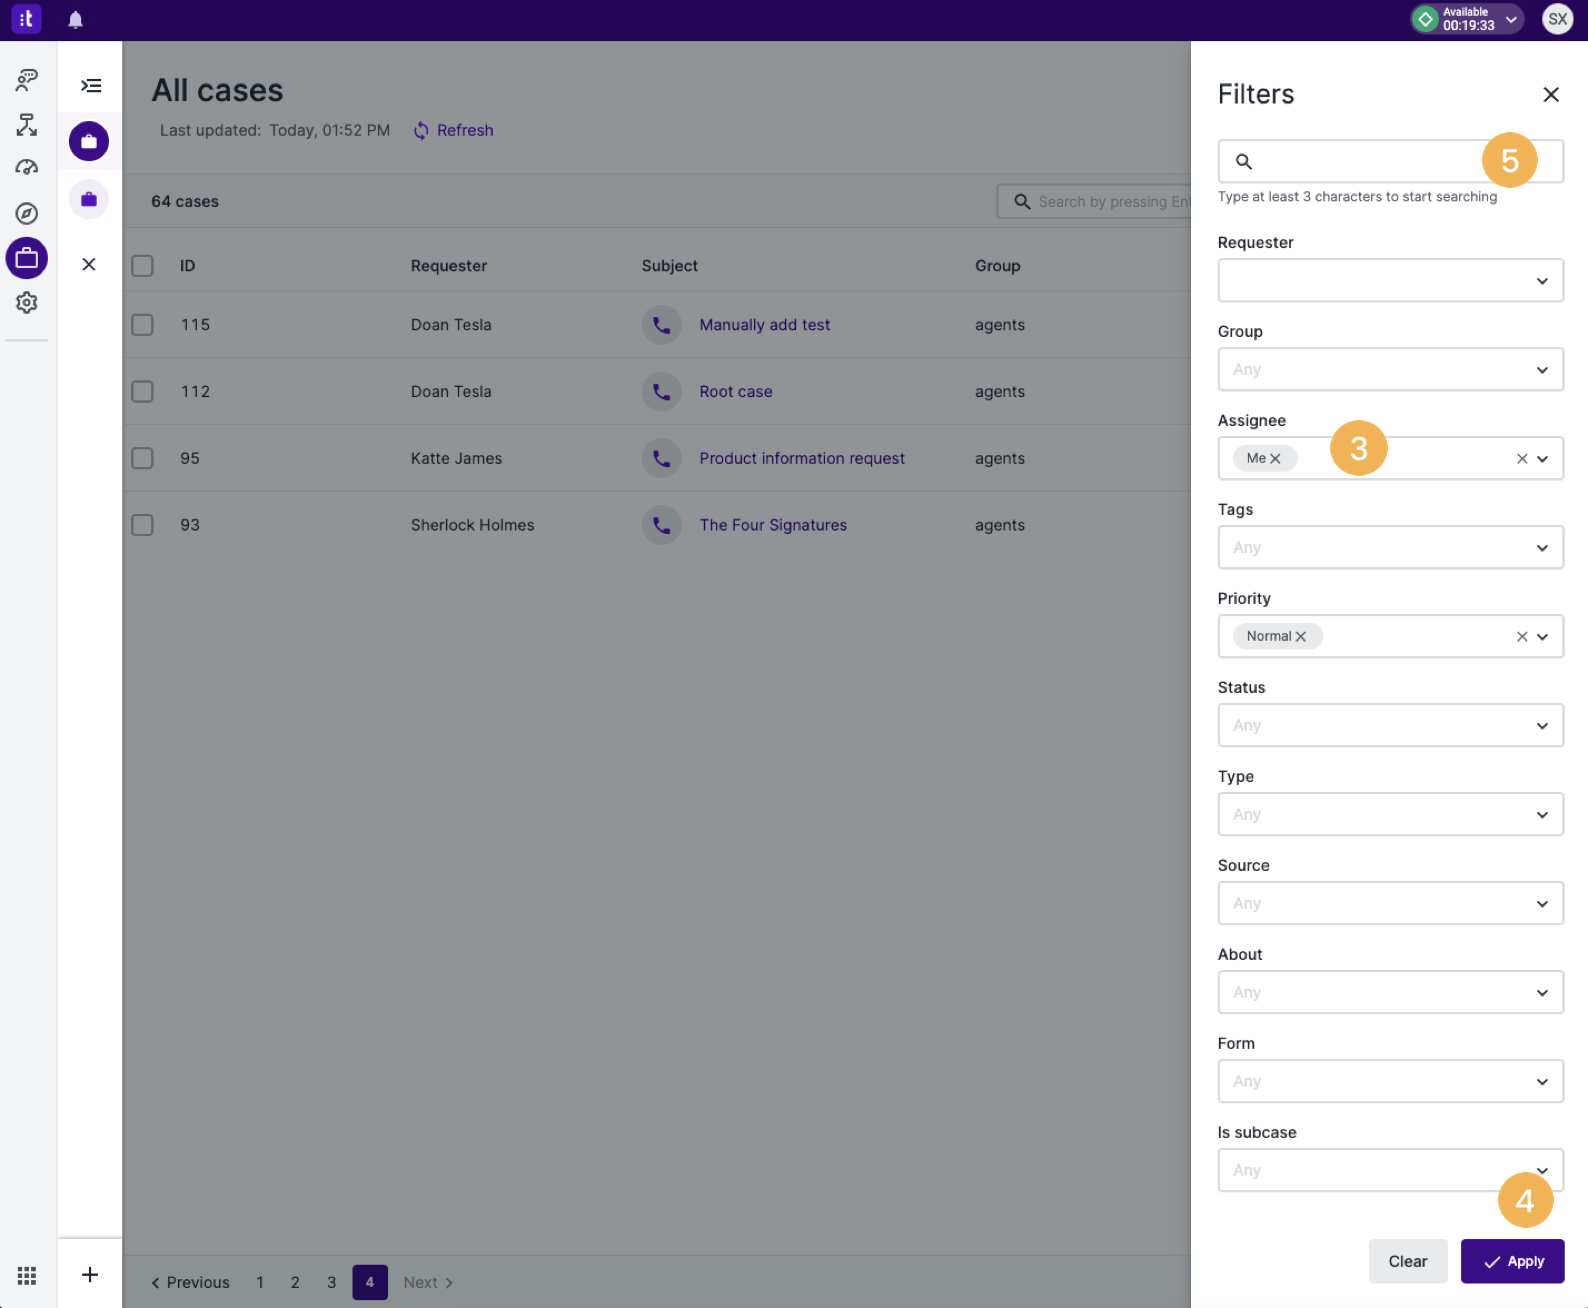
Task: Clear all filters
Action: (x=1408, y=1261)
